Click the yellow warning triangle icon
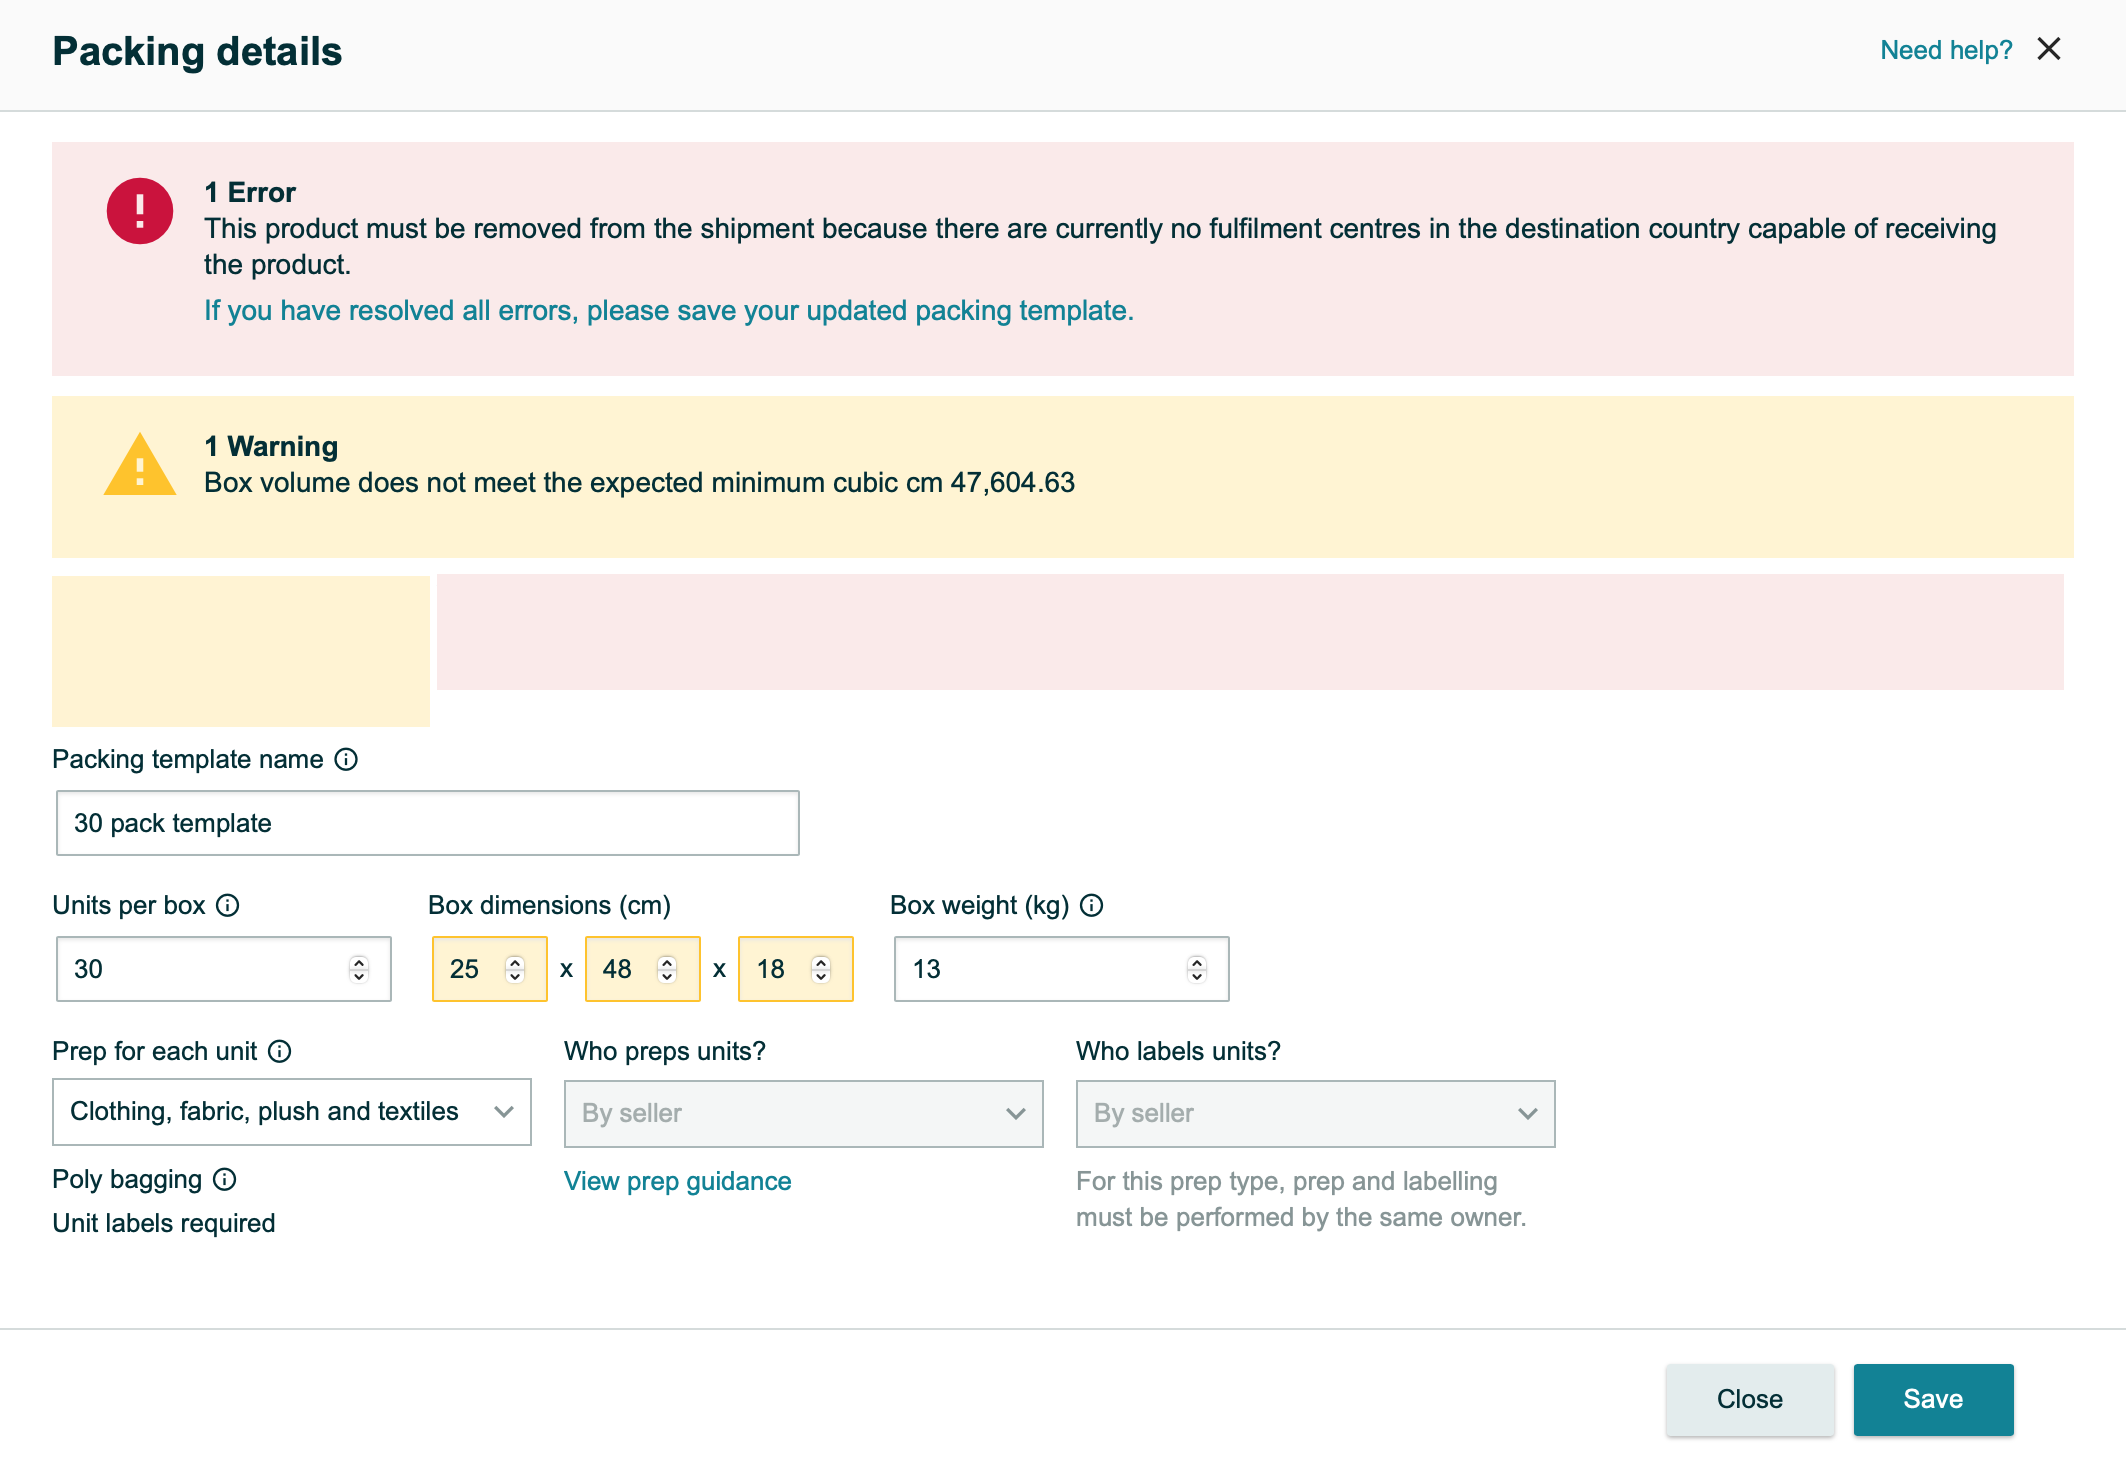The image size is (2126, 1464). 140,465
